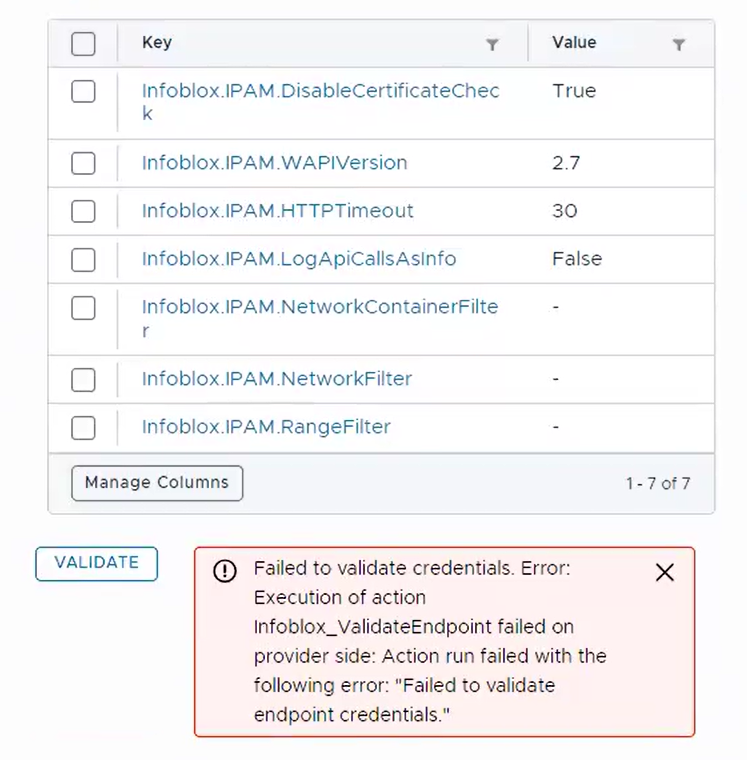Dismiss the validation error with X icon

click(664, 572)
